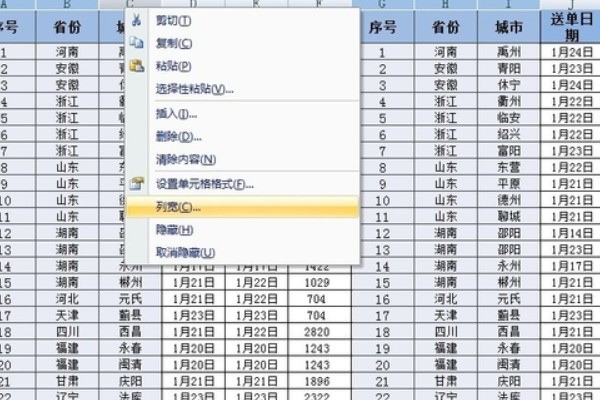600x400 pixels.
Task: Click cell 庆阳 in column C
Action: click(130, 381)
